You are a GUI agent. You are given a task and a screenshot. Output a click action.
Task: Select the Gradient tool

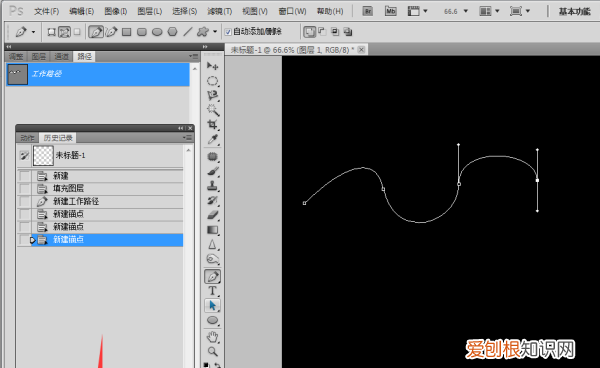[212, 230]
